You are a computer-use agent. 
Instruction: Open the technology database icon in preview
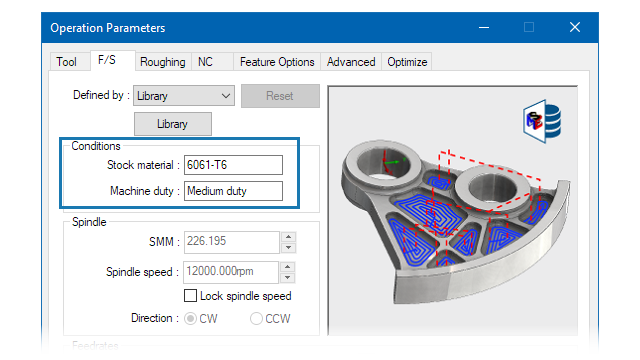tap(542, 121)
